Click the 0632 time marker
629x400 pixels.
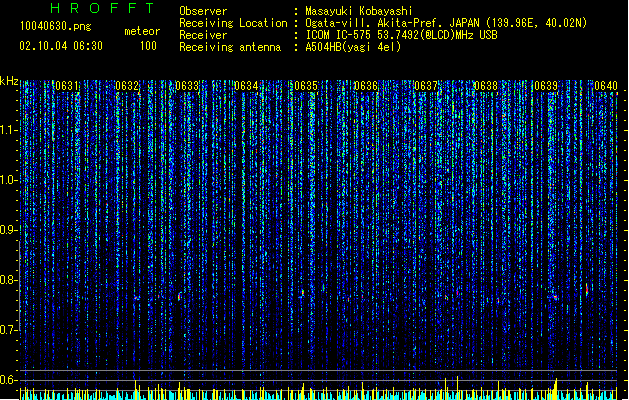click(x=127, y=86)
